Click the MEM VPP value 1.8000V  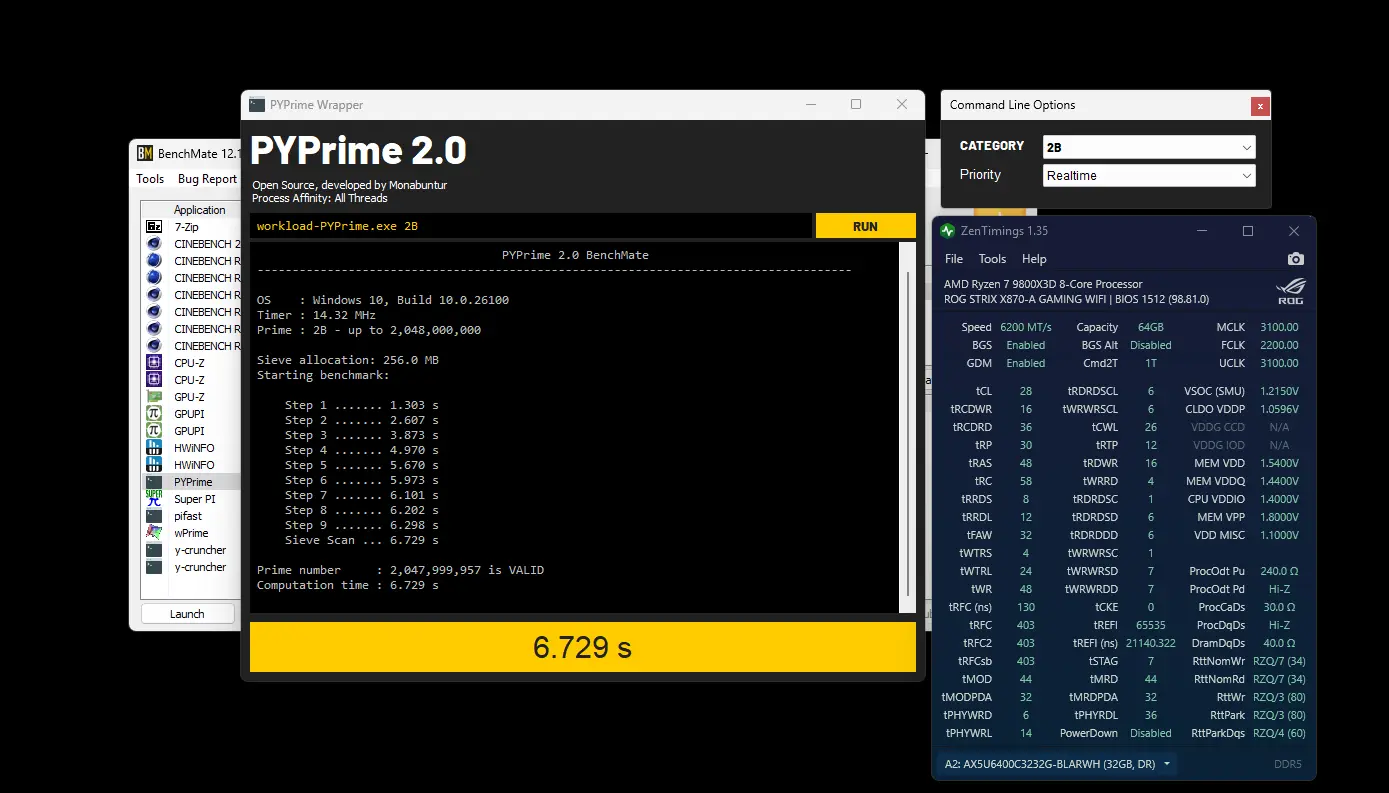click(x=1279, y=517)
